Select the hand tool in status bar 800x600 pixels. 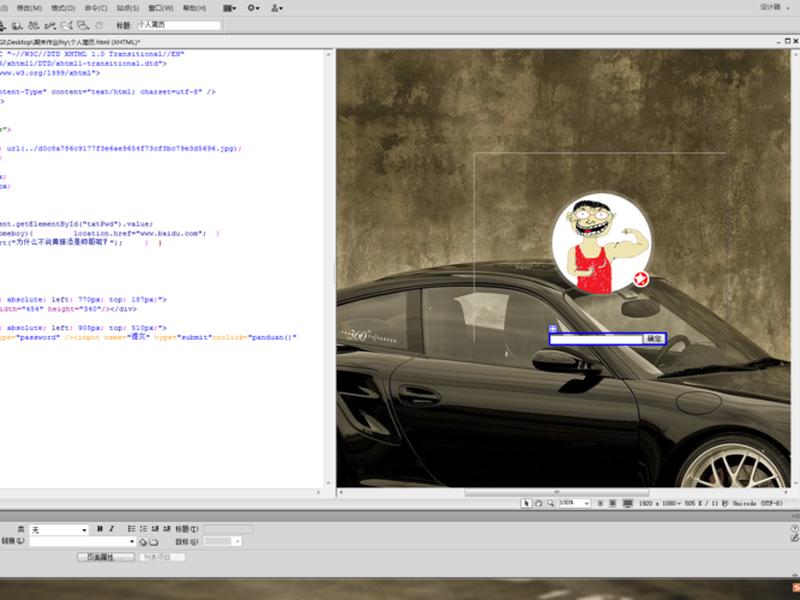click(x=538, y=504)
